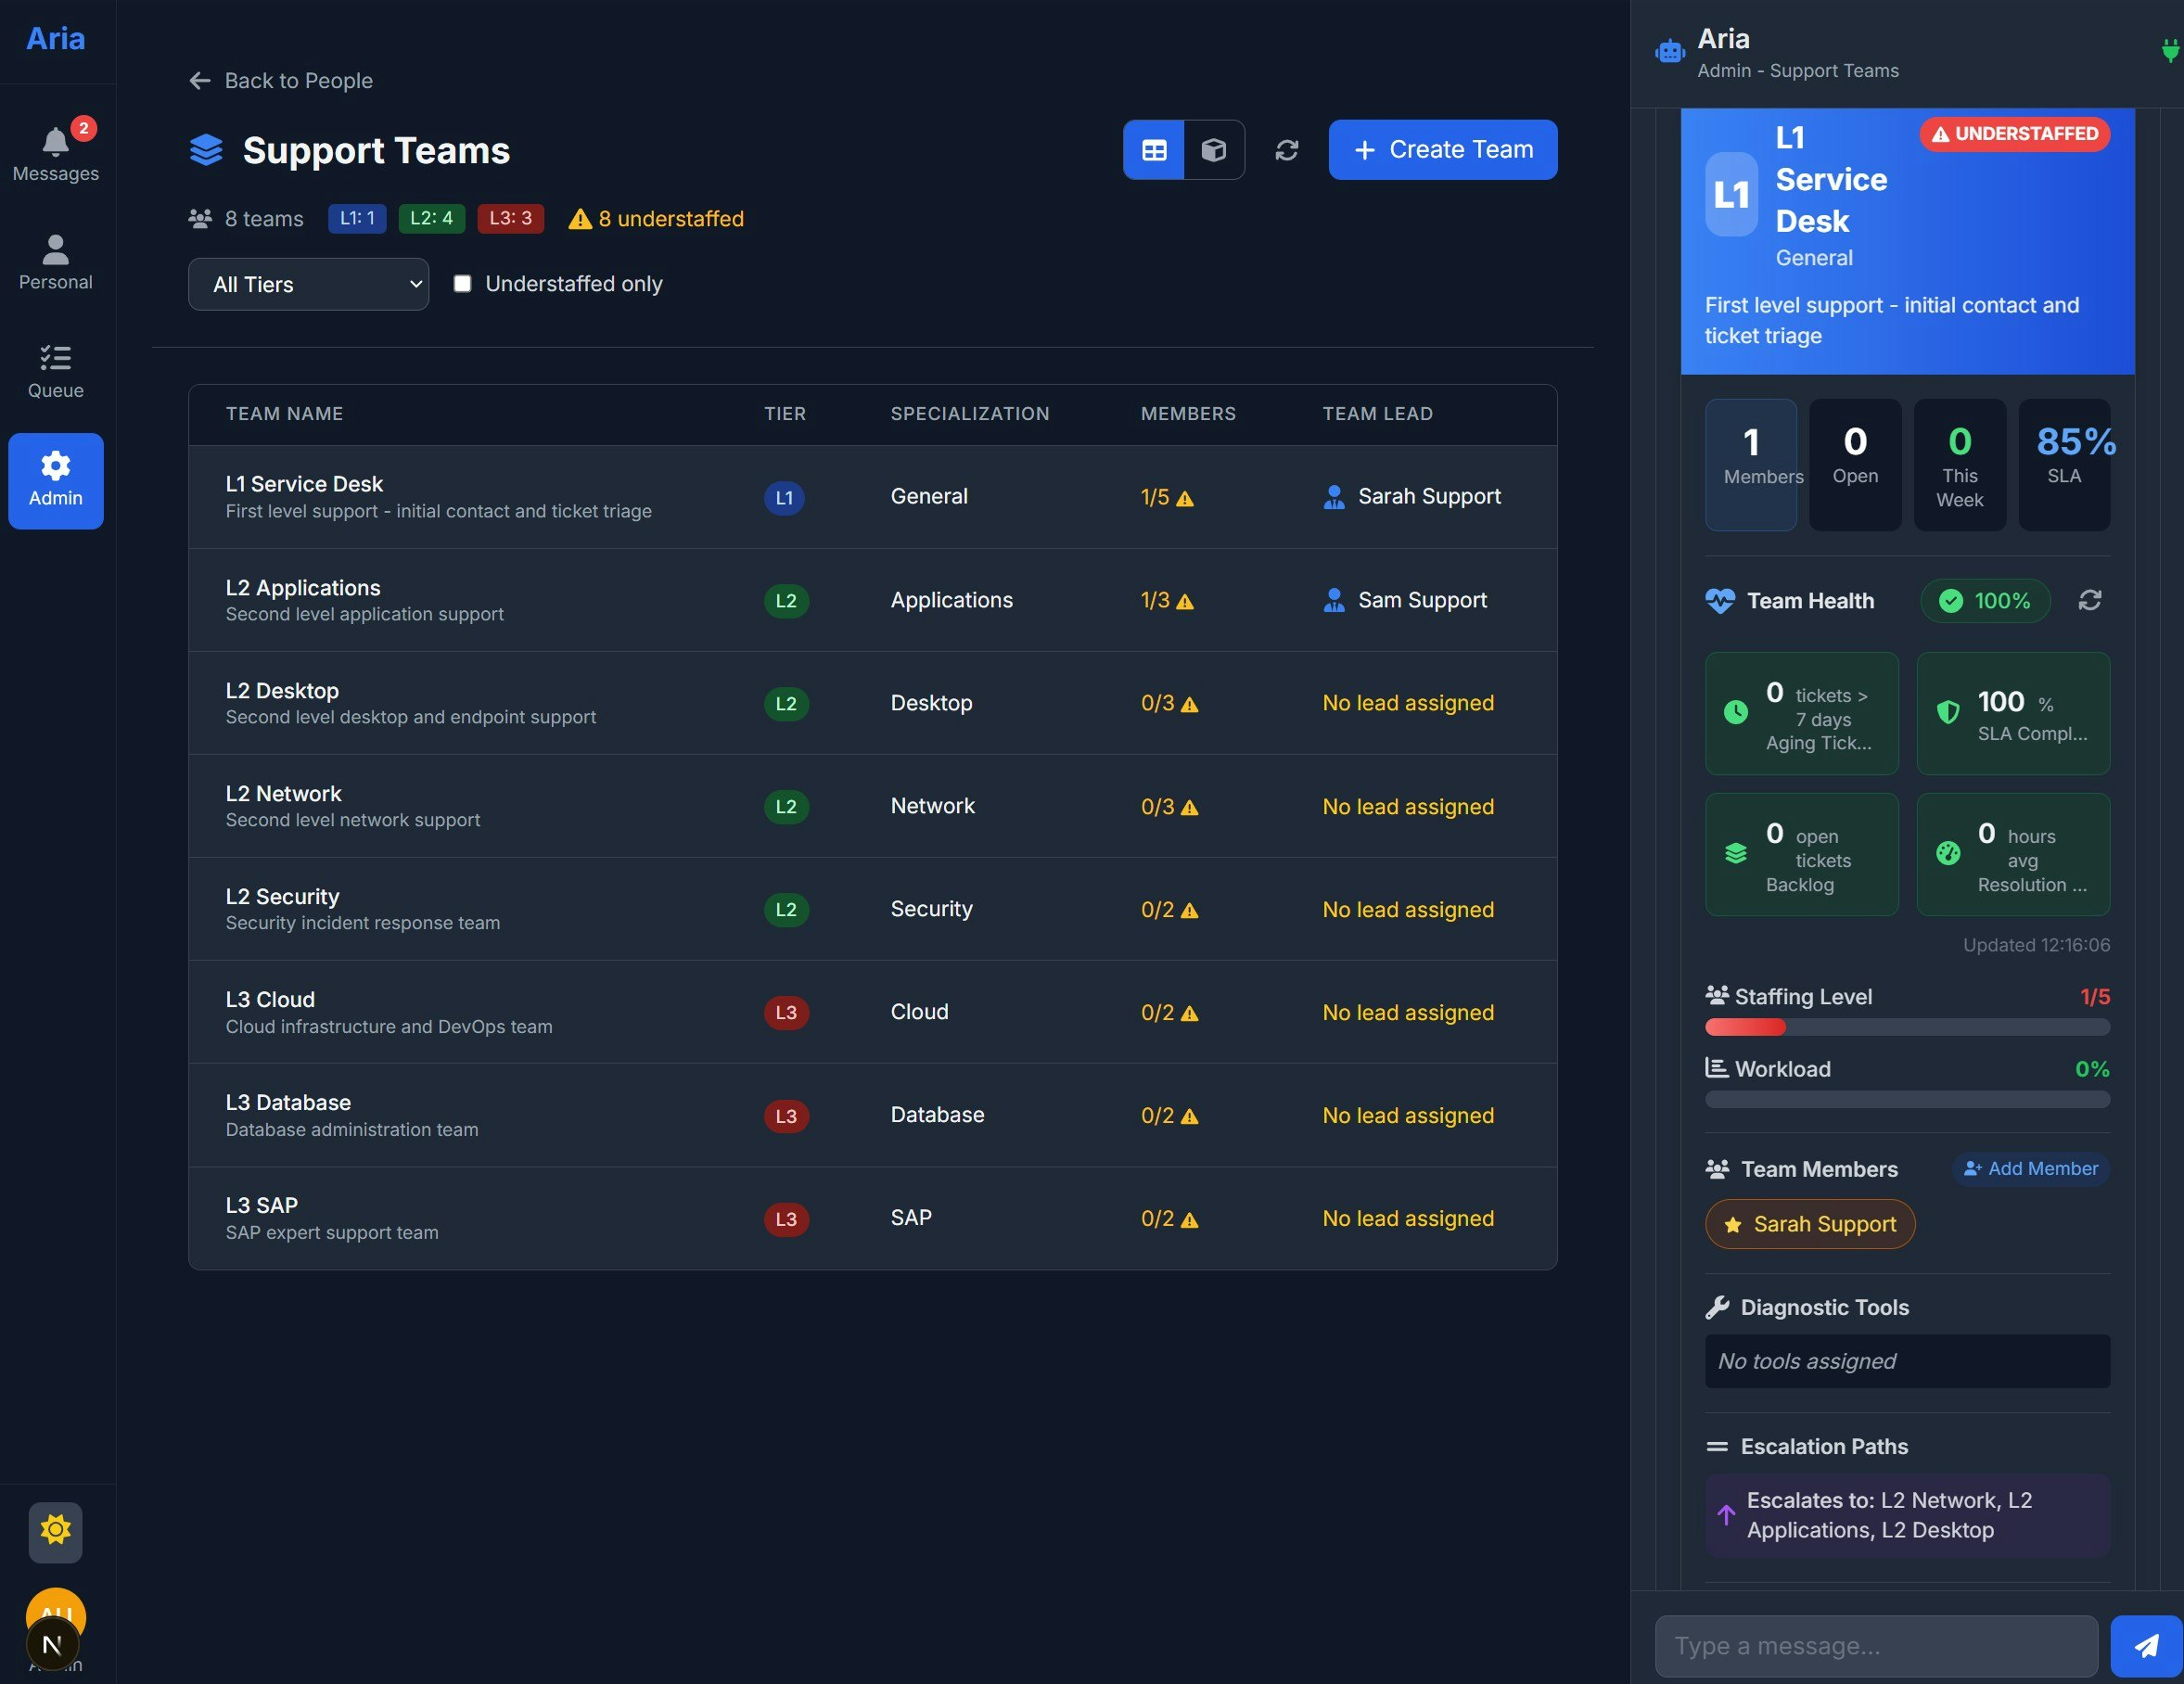
Task: Select the Personal section in the sidebar
Action: coord(55,262)
